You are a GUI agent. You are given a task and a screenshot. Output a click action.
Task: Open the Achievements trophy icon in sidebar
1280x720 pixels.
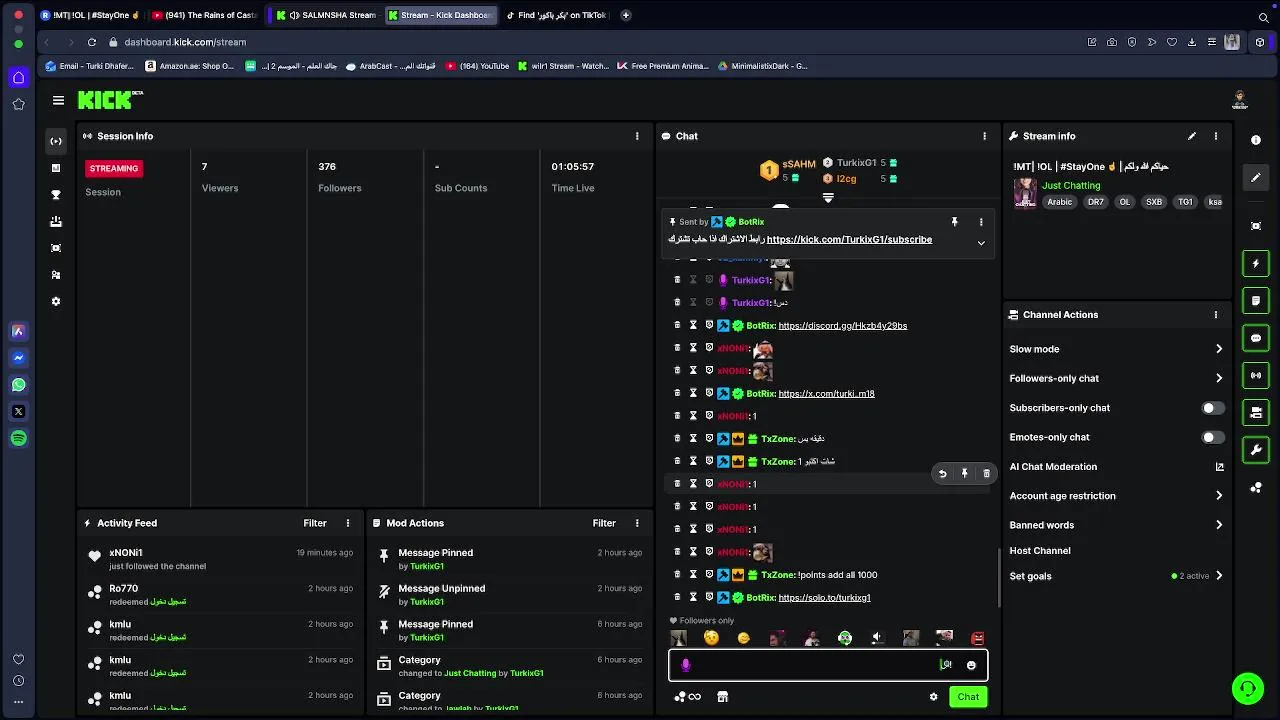coord(56,195)
